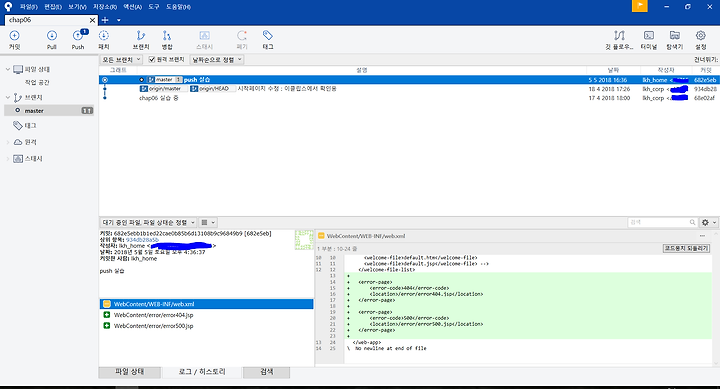Open the 보기 menu

[x=77, y=7]
